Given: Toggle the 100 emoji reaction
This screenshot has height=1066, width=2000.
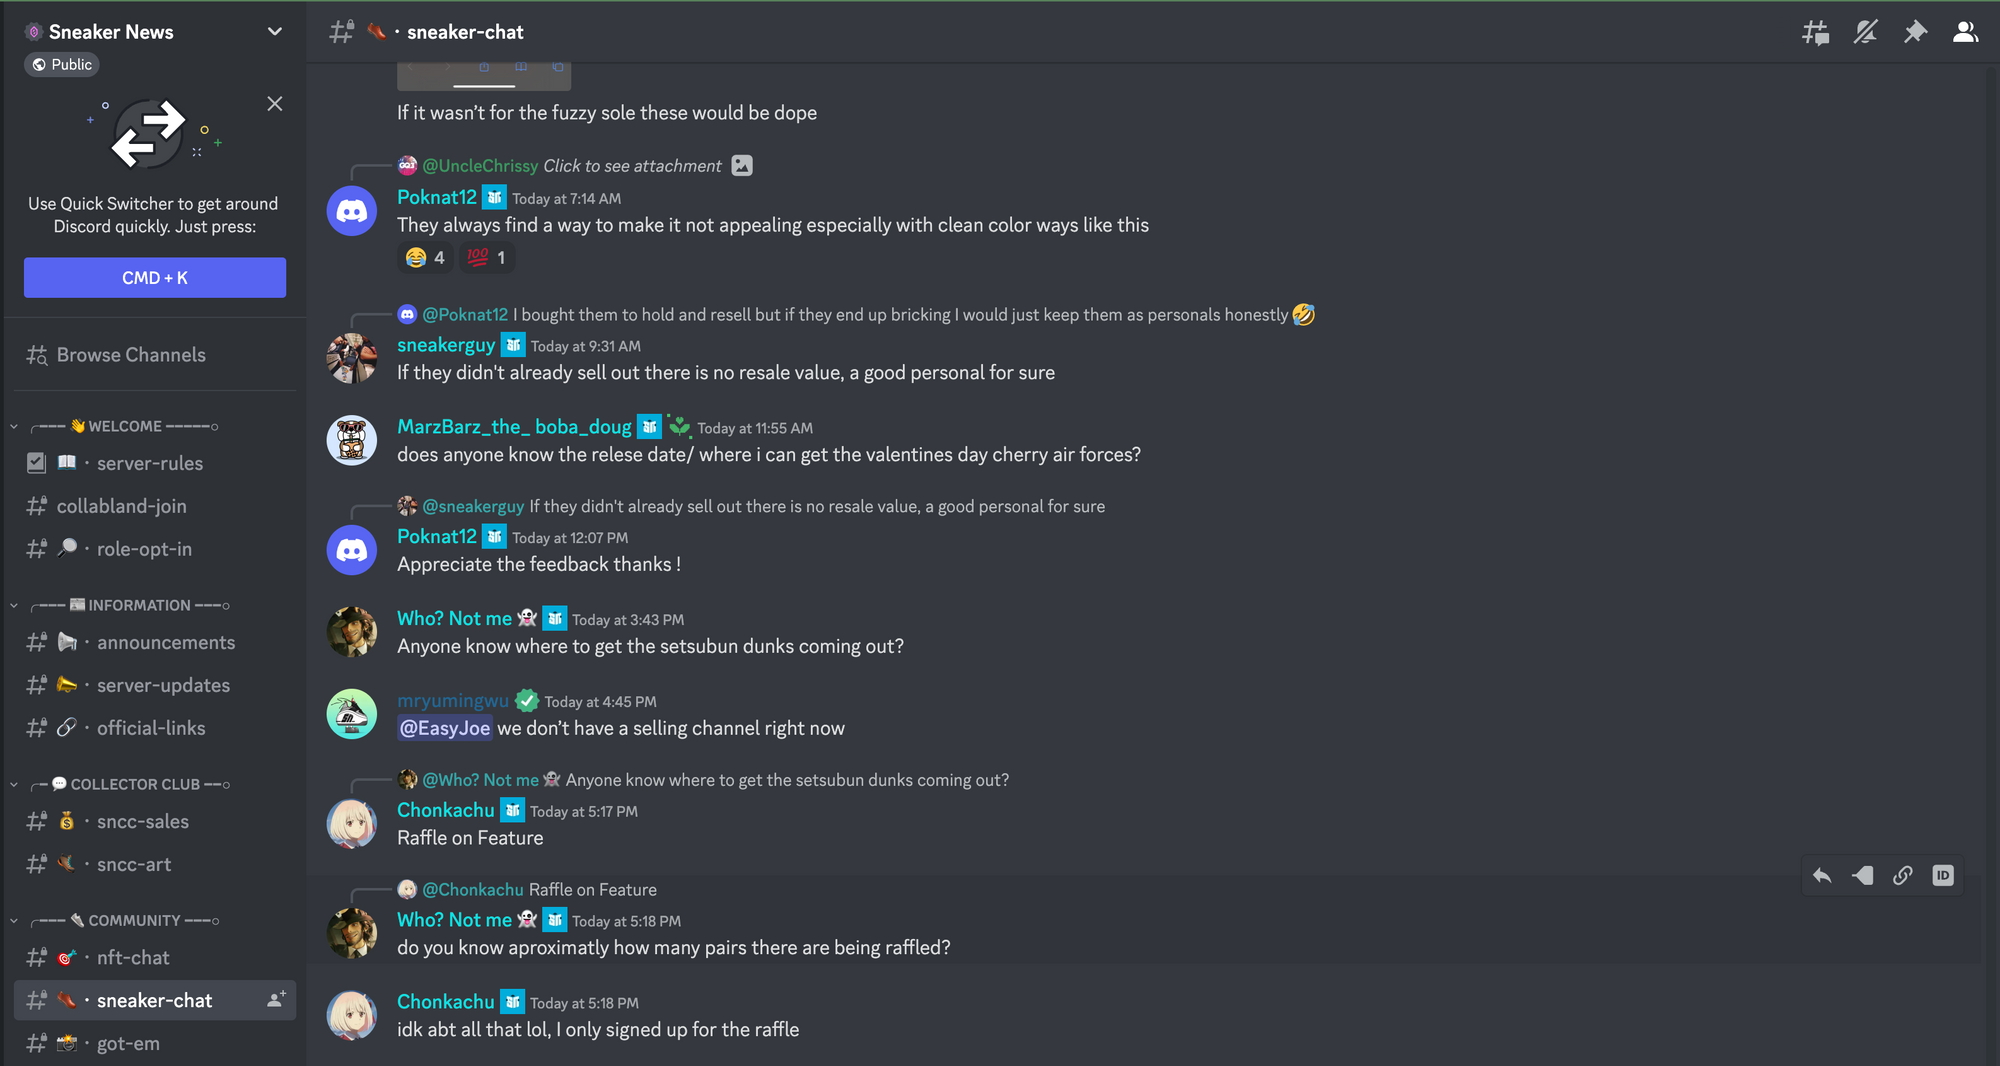Looking at the screenshot, I should [487, 257].
